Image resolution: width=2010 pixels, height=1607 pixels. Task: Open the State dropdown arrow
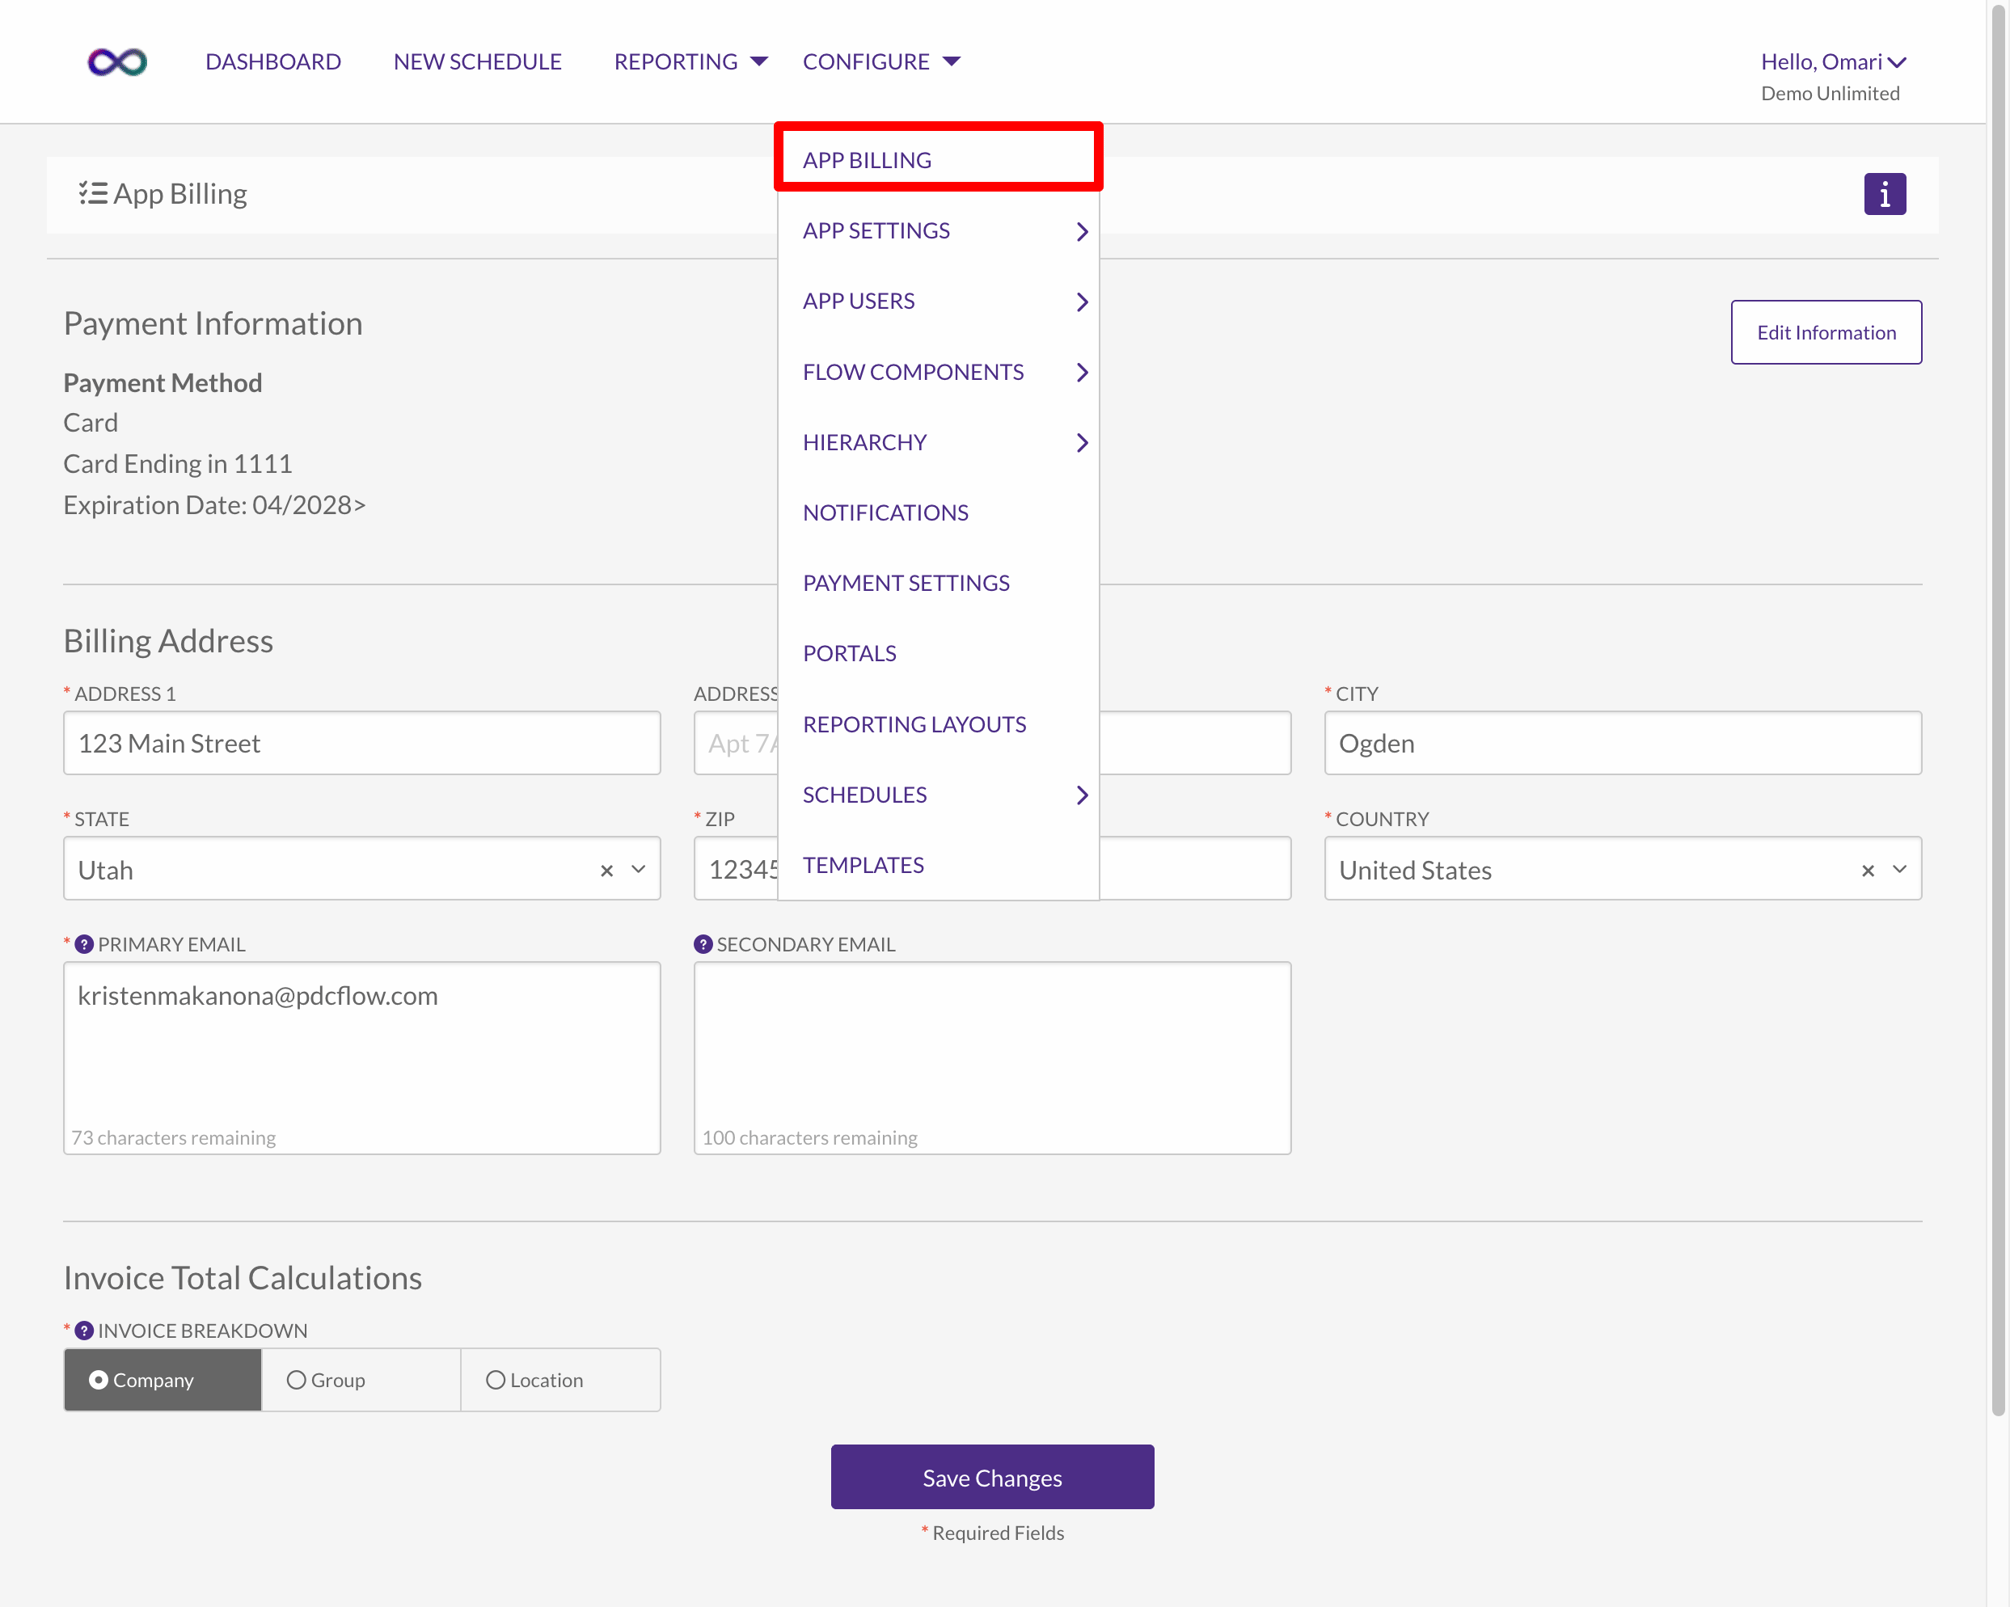tap(638, 869)
